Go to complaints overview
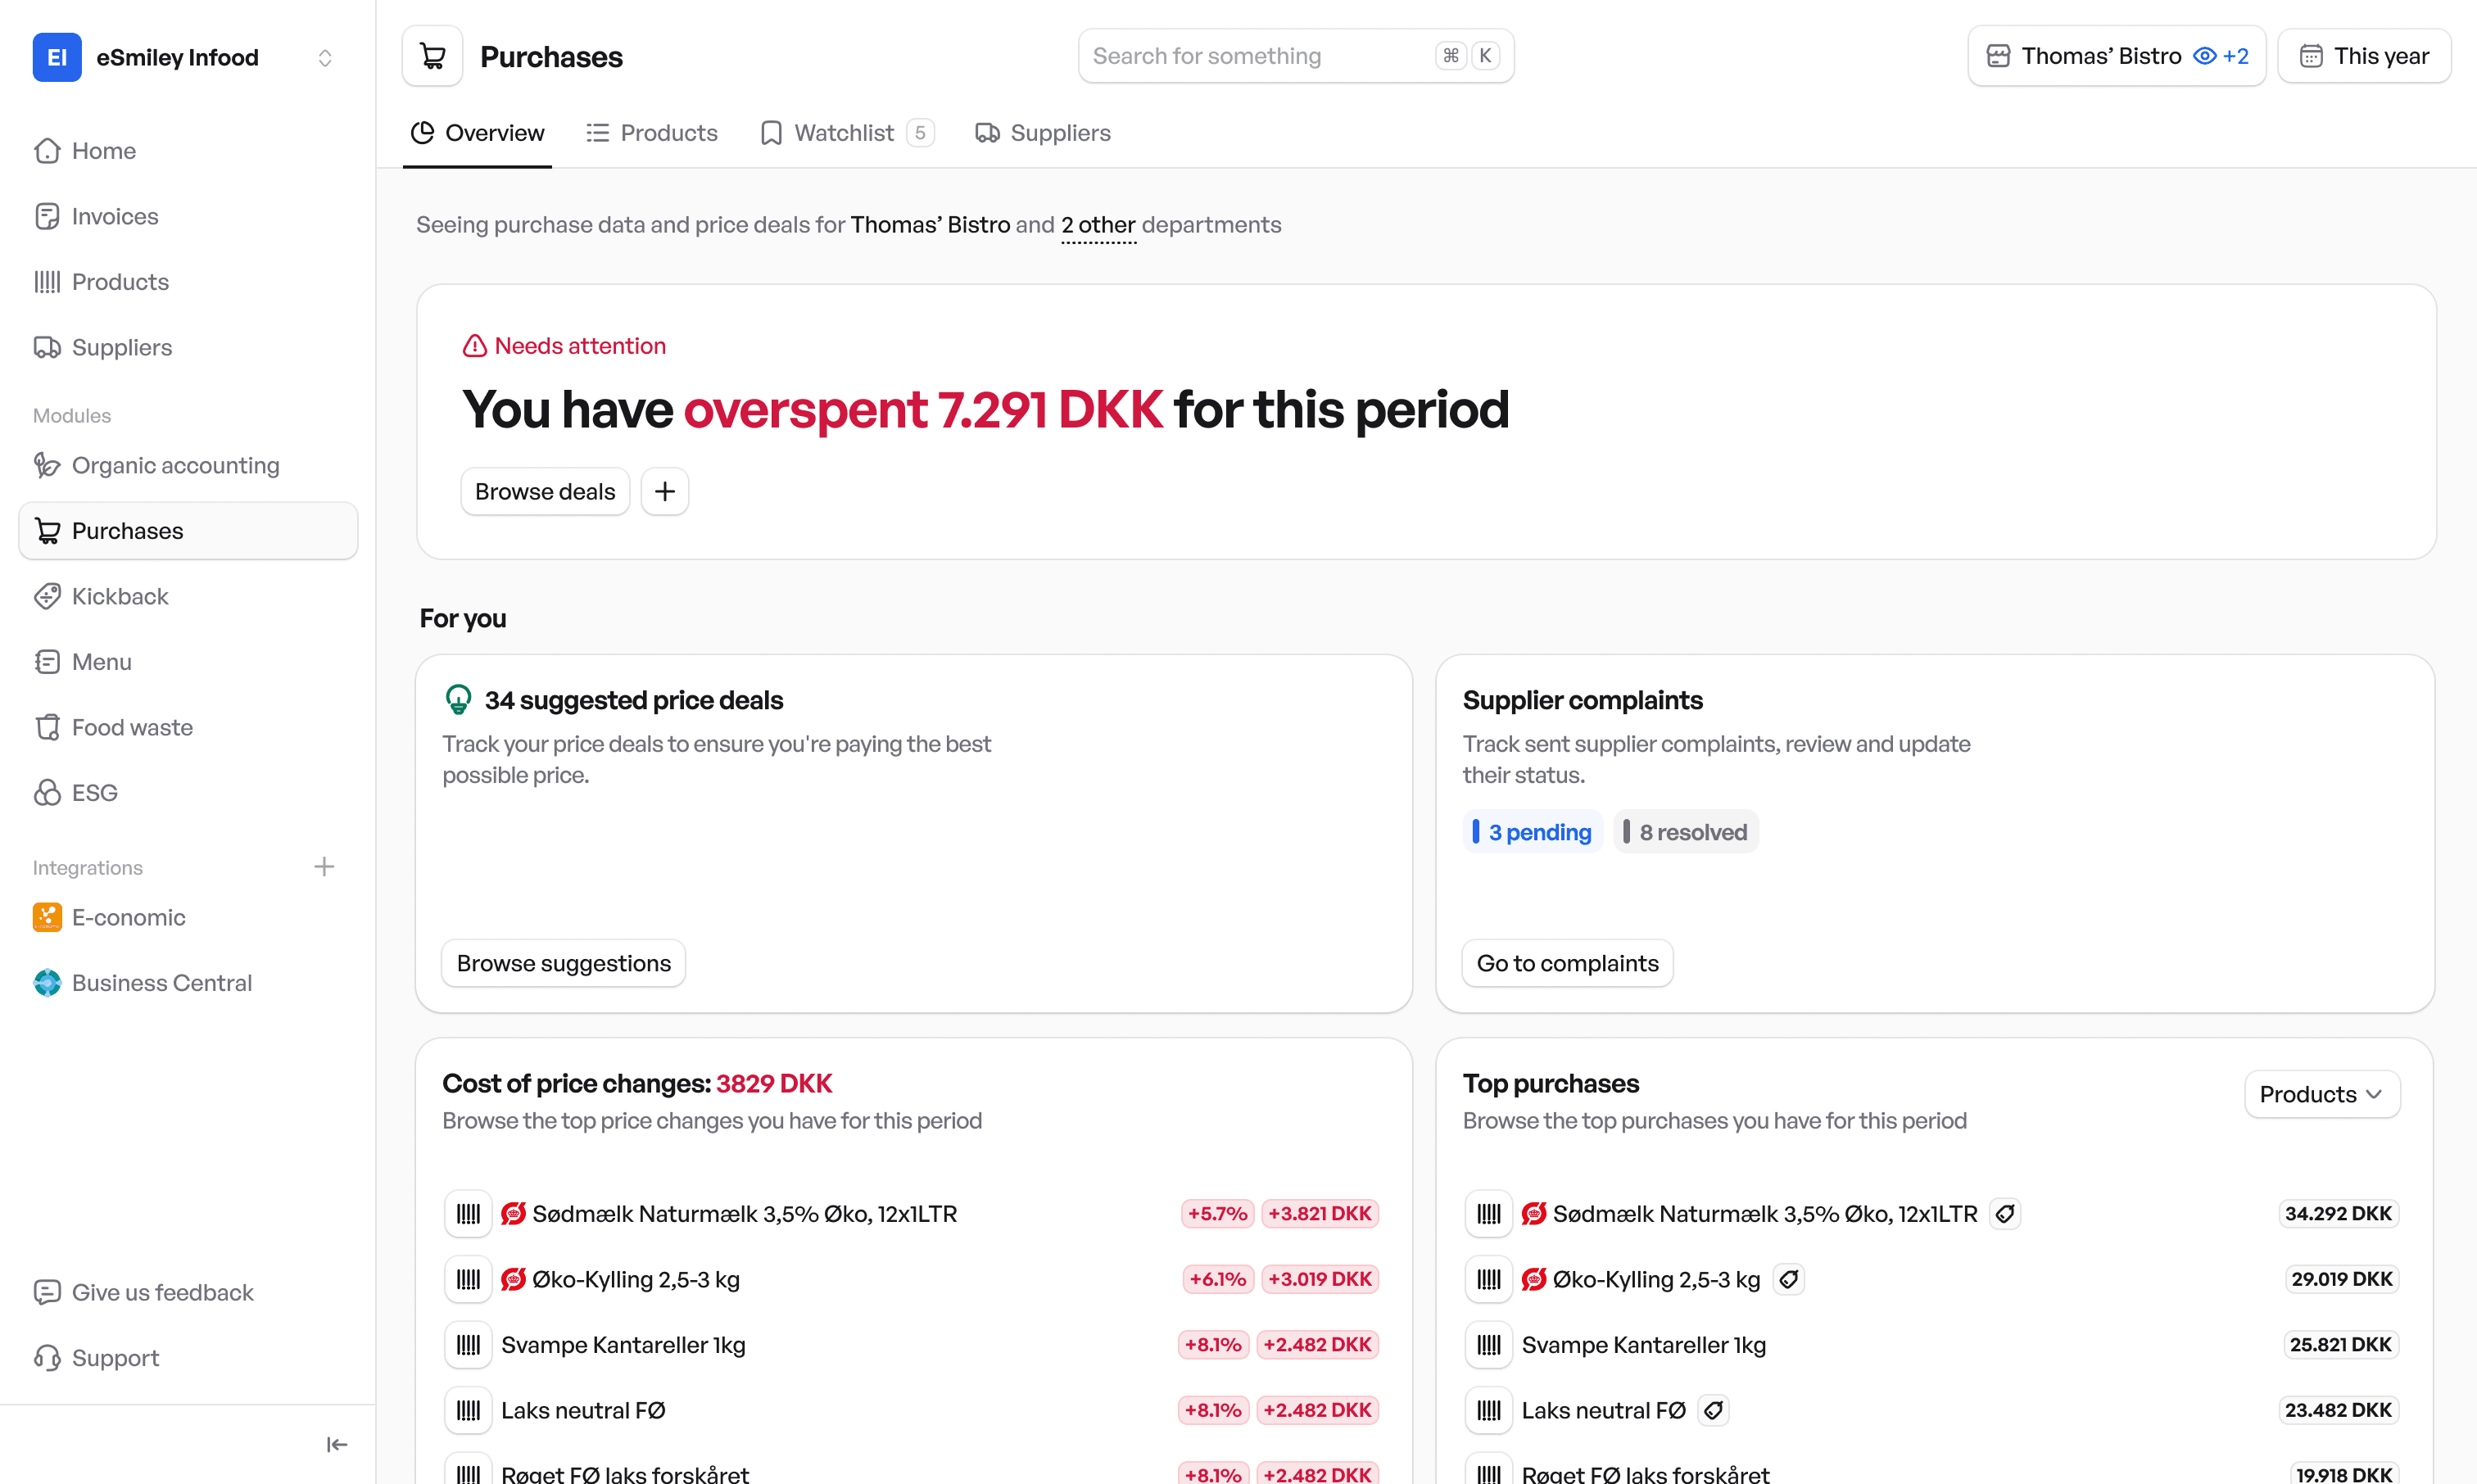 pos(1566,963)
